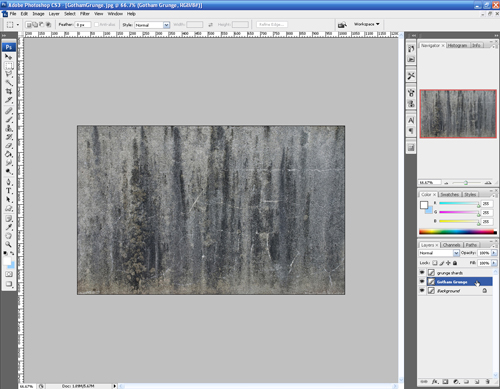Select the Eraser tool

point(9,146)
